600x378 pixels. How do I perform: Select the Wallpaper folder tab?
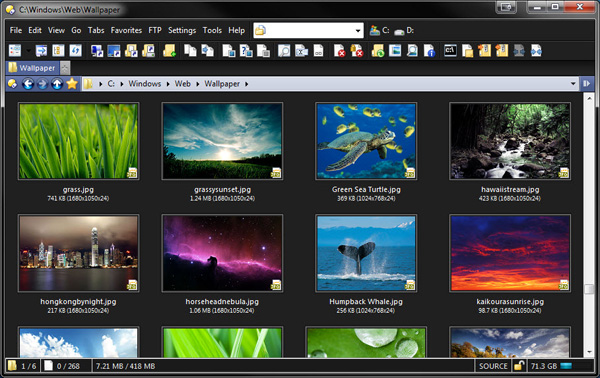tap(33, 68)
